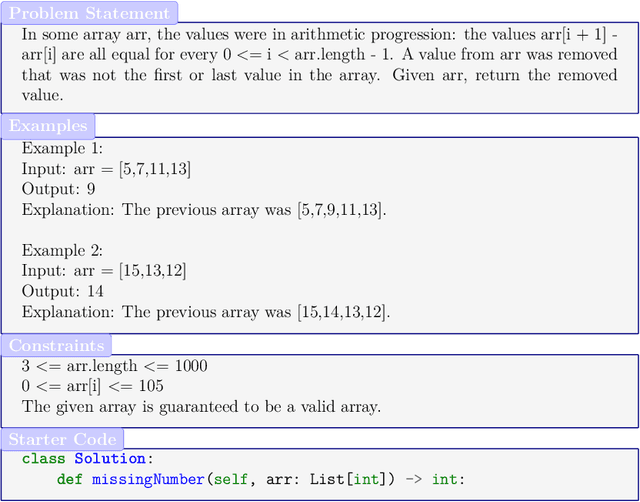Viewport: 640px width, 502px height.
Task: Click the Starter Code heading label
Action: pyautogui.click(x=62, y=440)
